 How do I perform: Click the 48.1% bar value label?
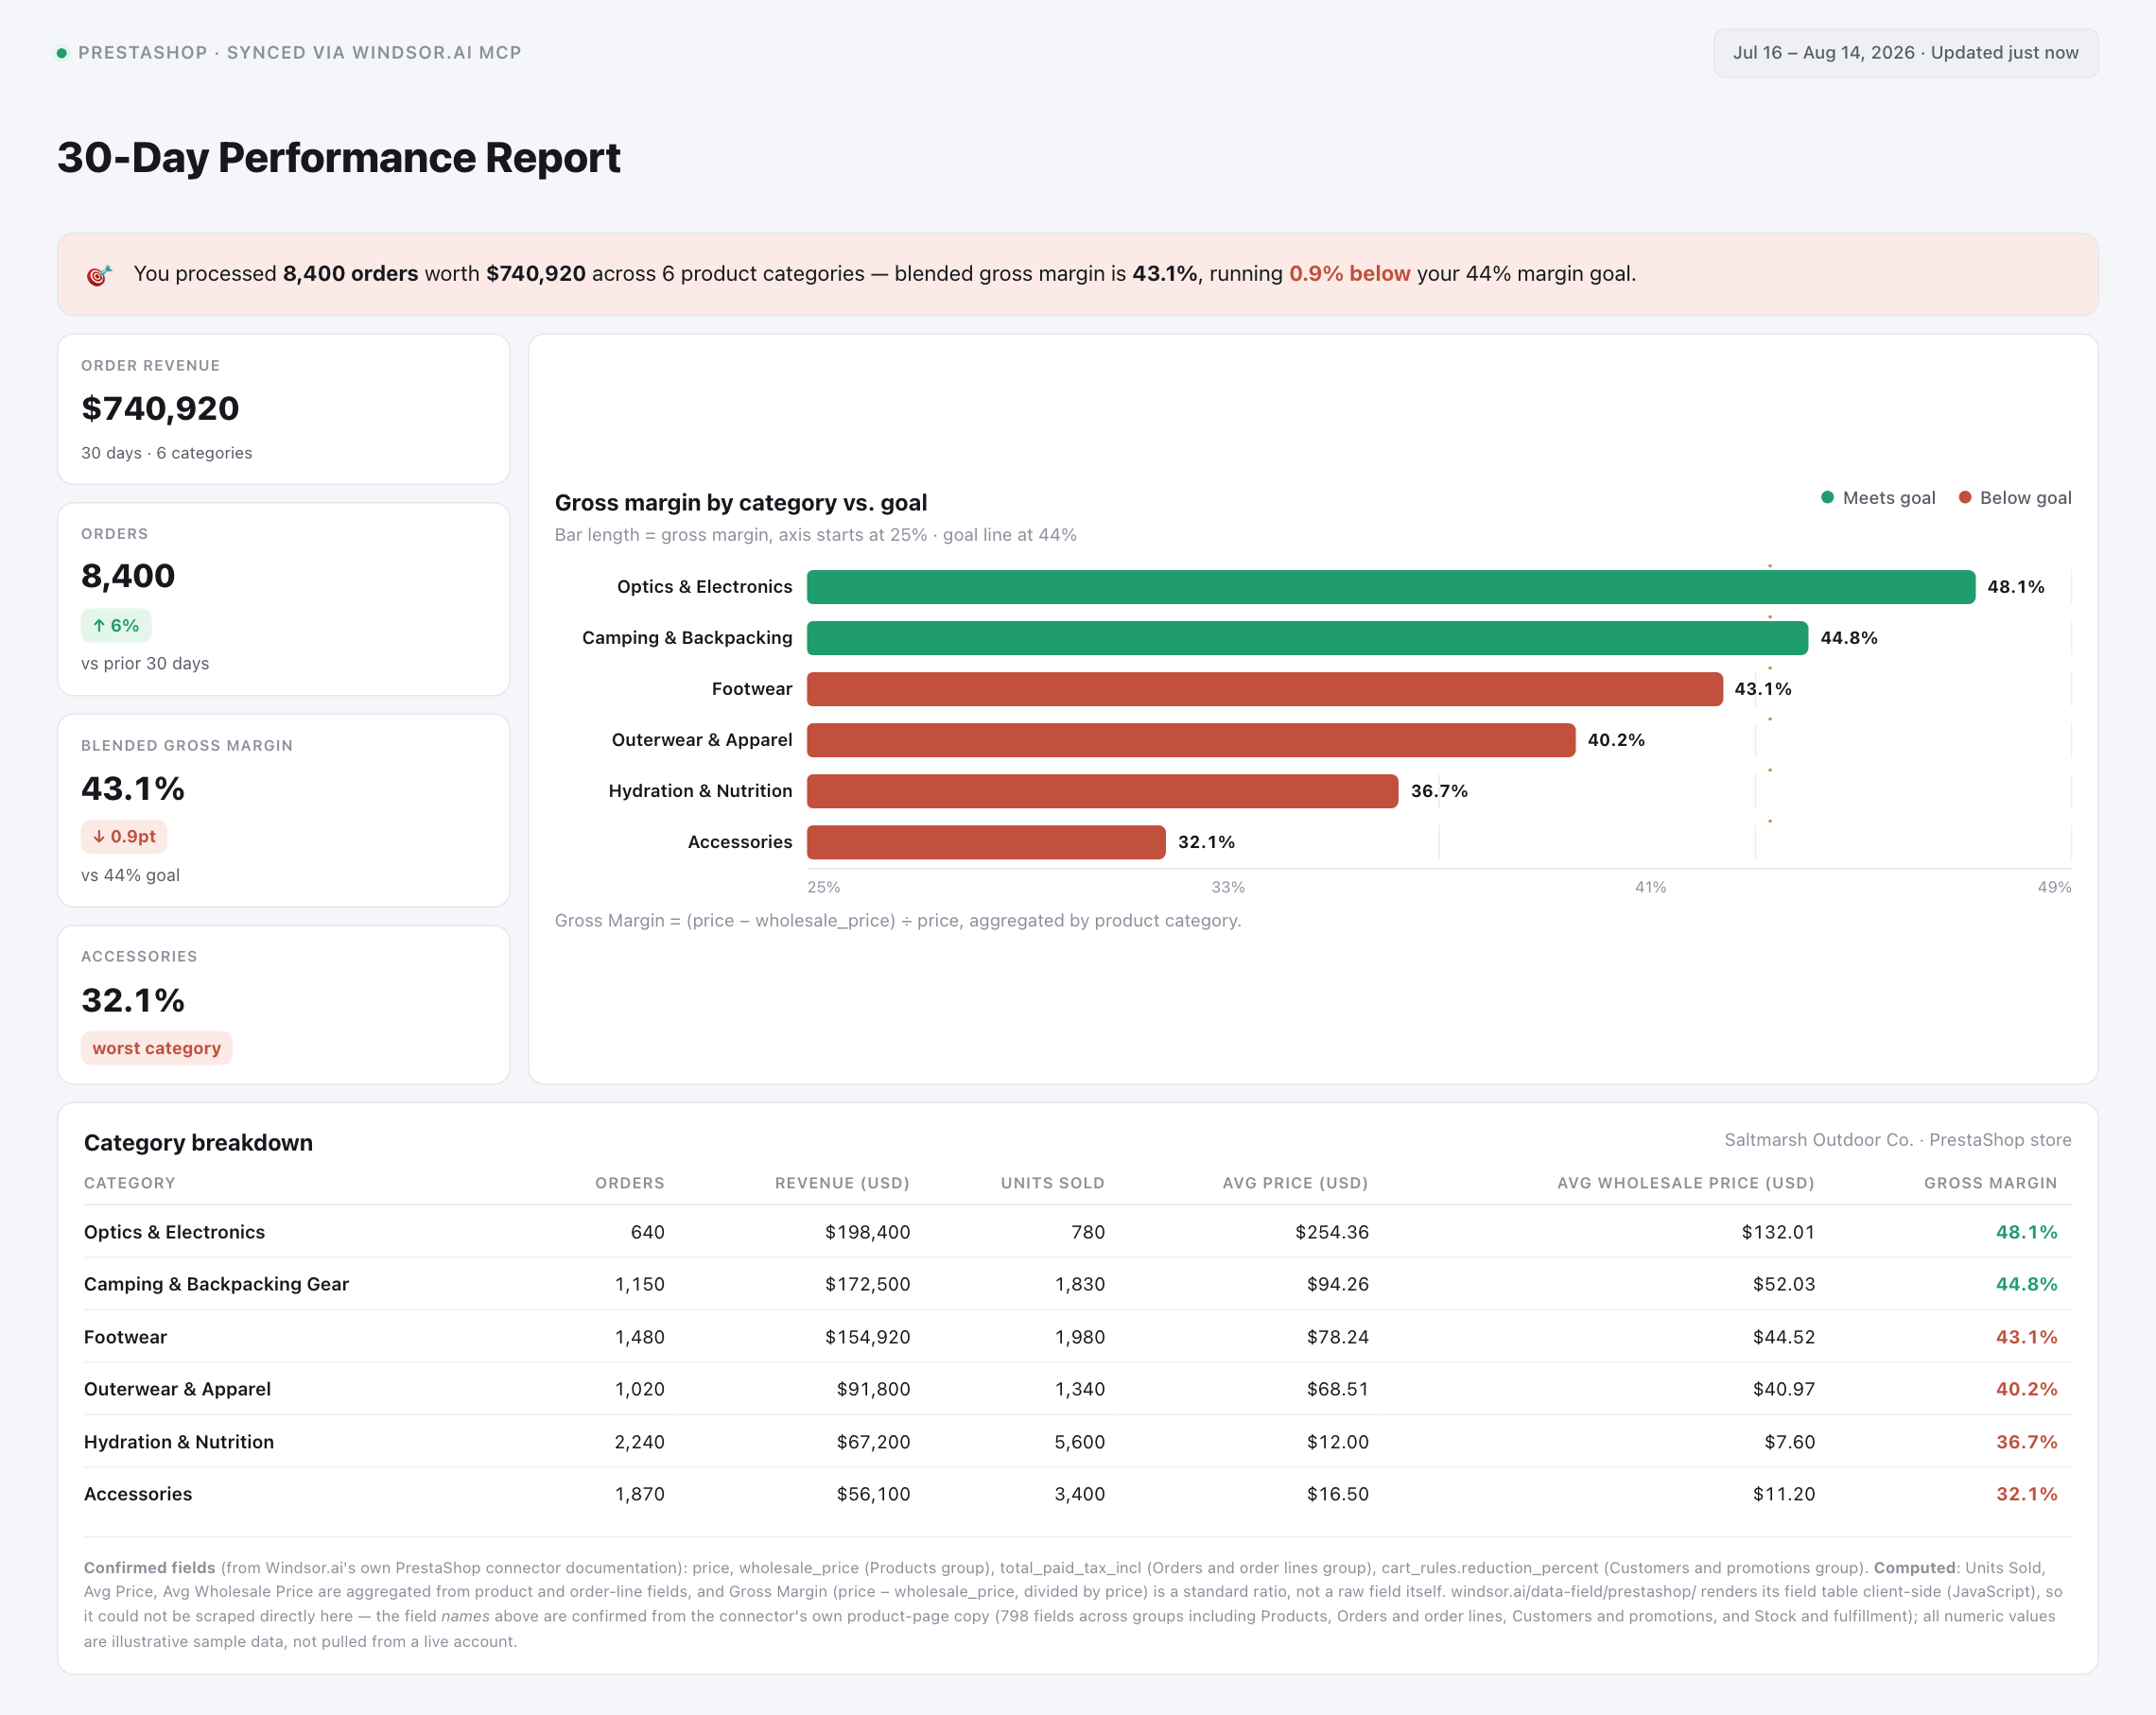tap(2015, 587)
